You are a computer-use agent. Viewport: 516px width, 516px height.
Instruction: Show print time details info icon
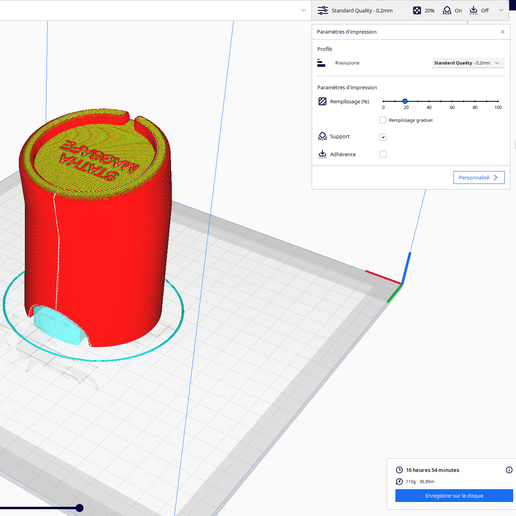509,470
